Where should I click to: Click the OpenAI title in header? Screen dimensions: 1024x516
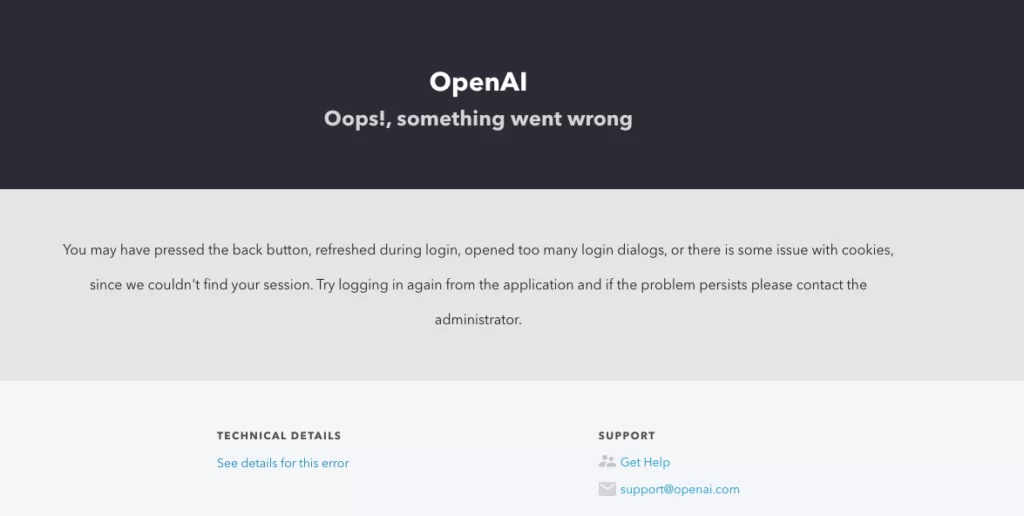pyautogui.click(x=478, y=82)
